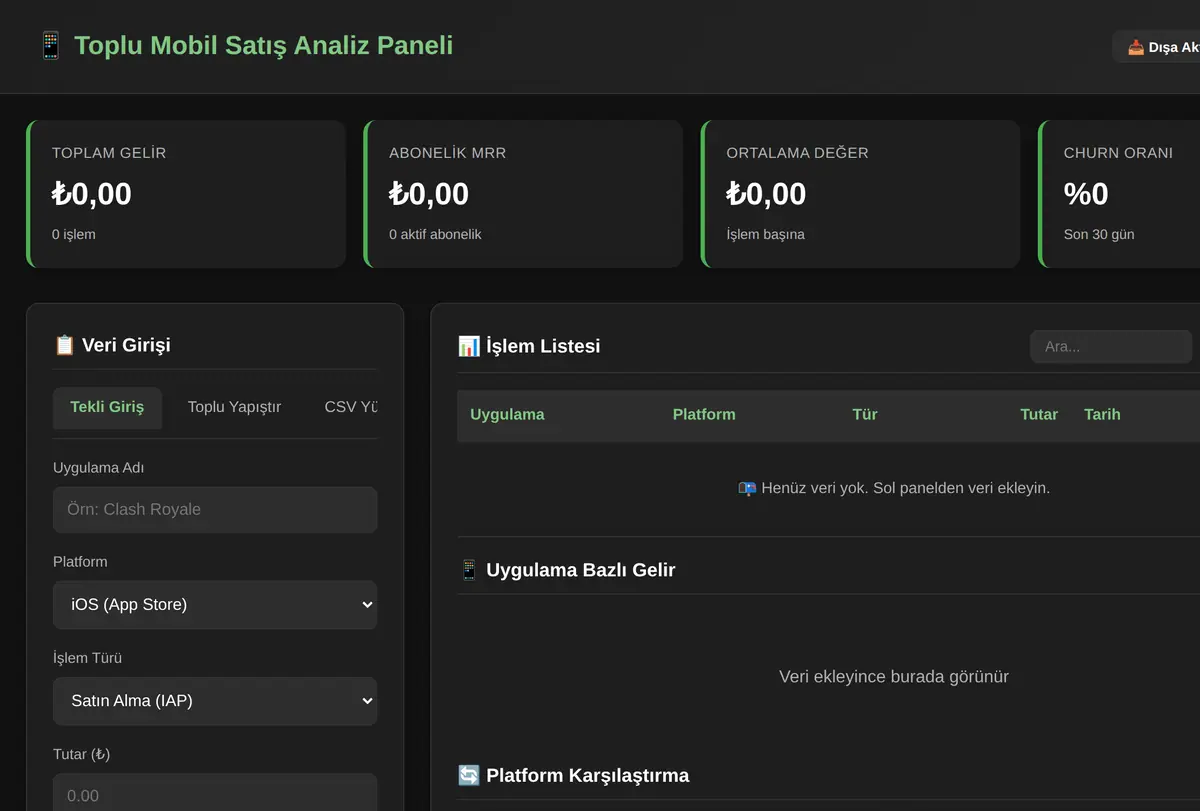Click the ORTALAMA DEĞER card label
The height and width of the screenshot is (811, 1200).
[798, 153]
